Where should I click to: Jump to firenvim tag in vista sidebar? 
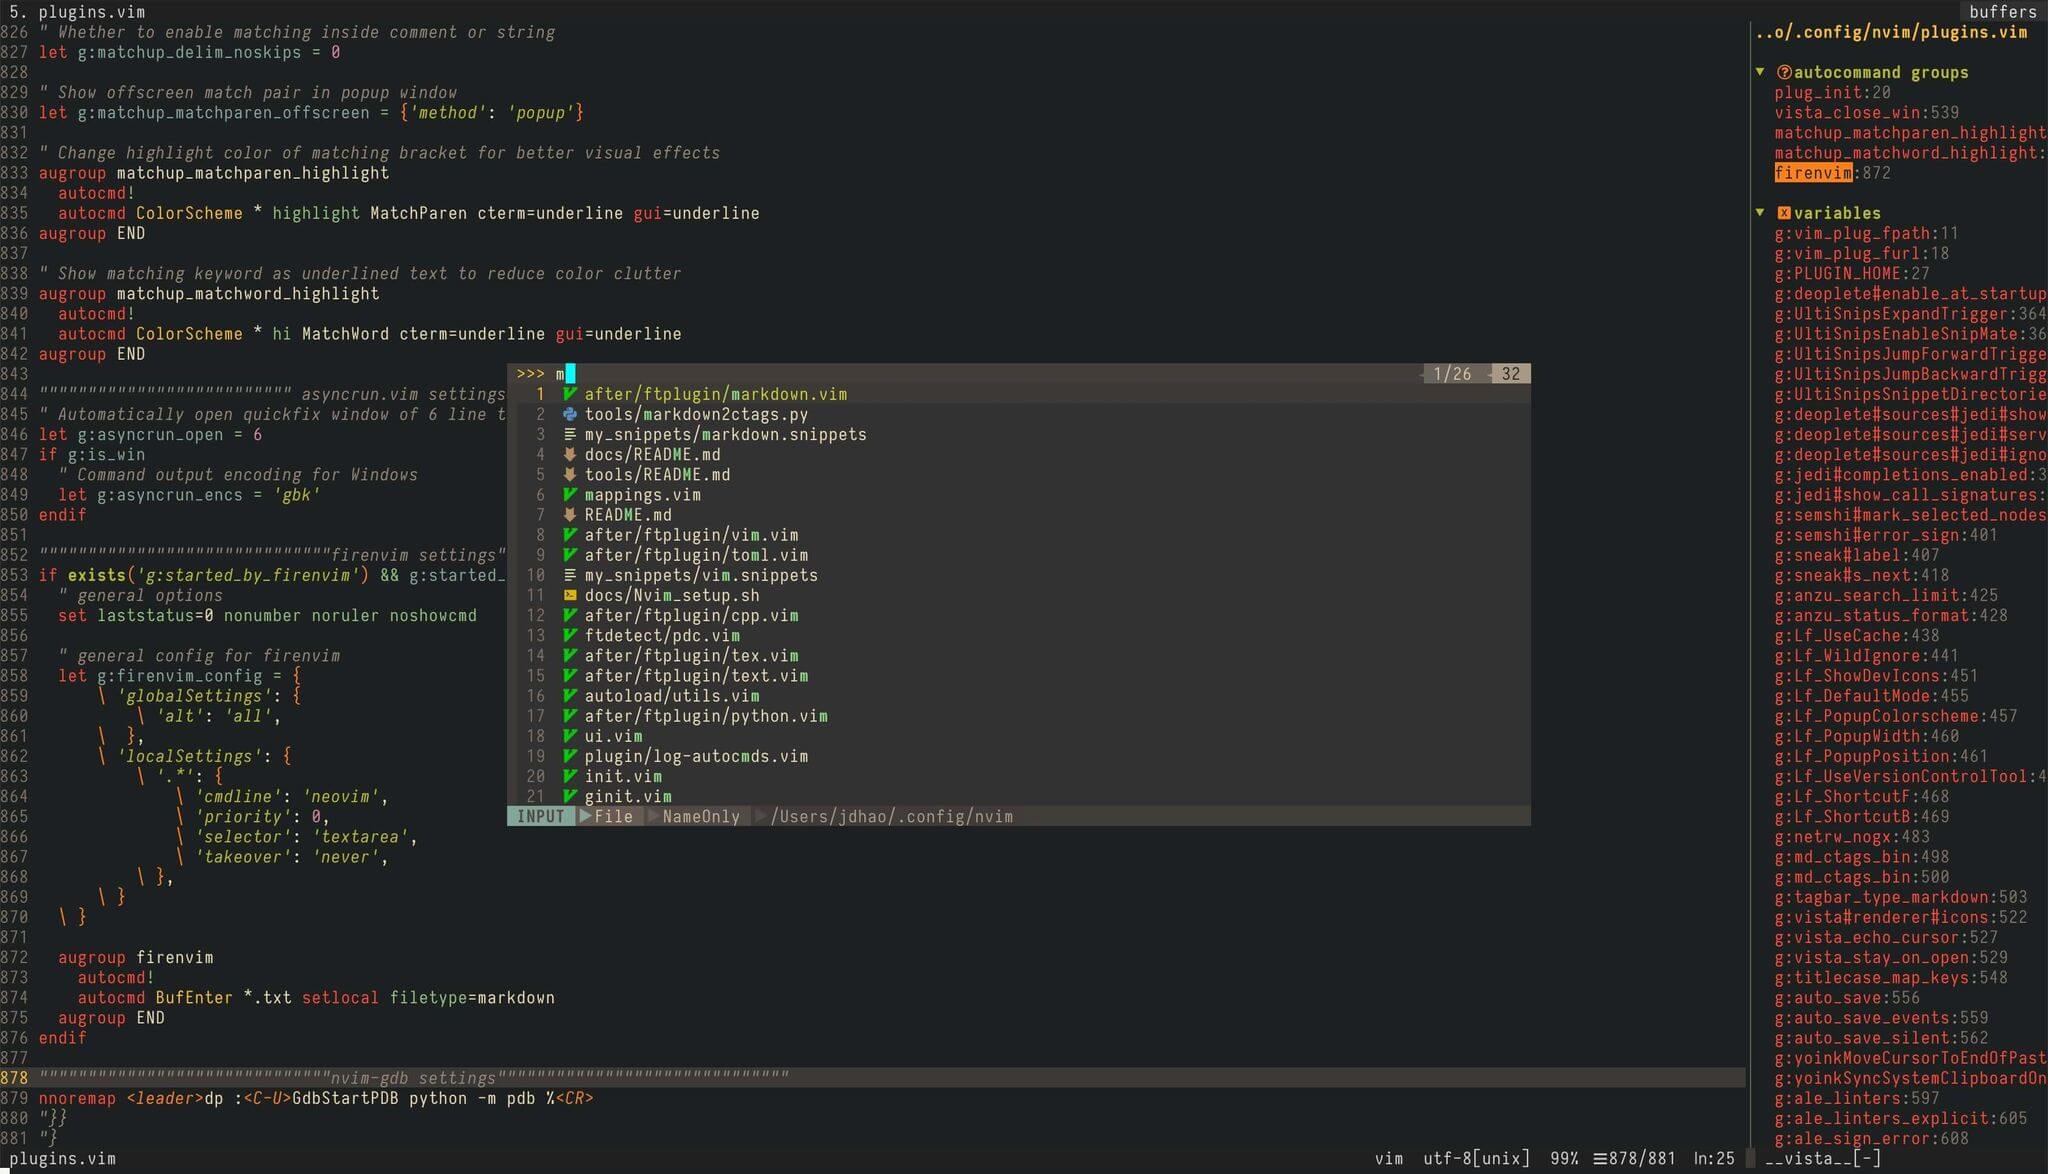tap(1812, 173)
